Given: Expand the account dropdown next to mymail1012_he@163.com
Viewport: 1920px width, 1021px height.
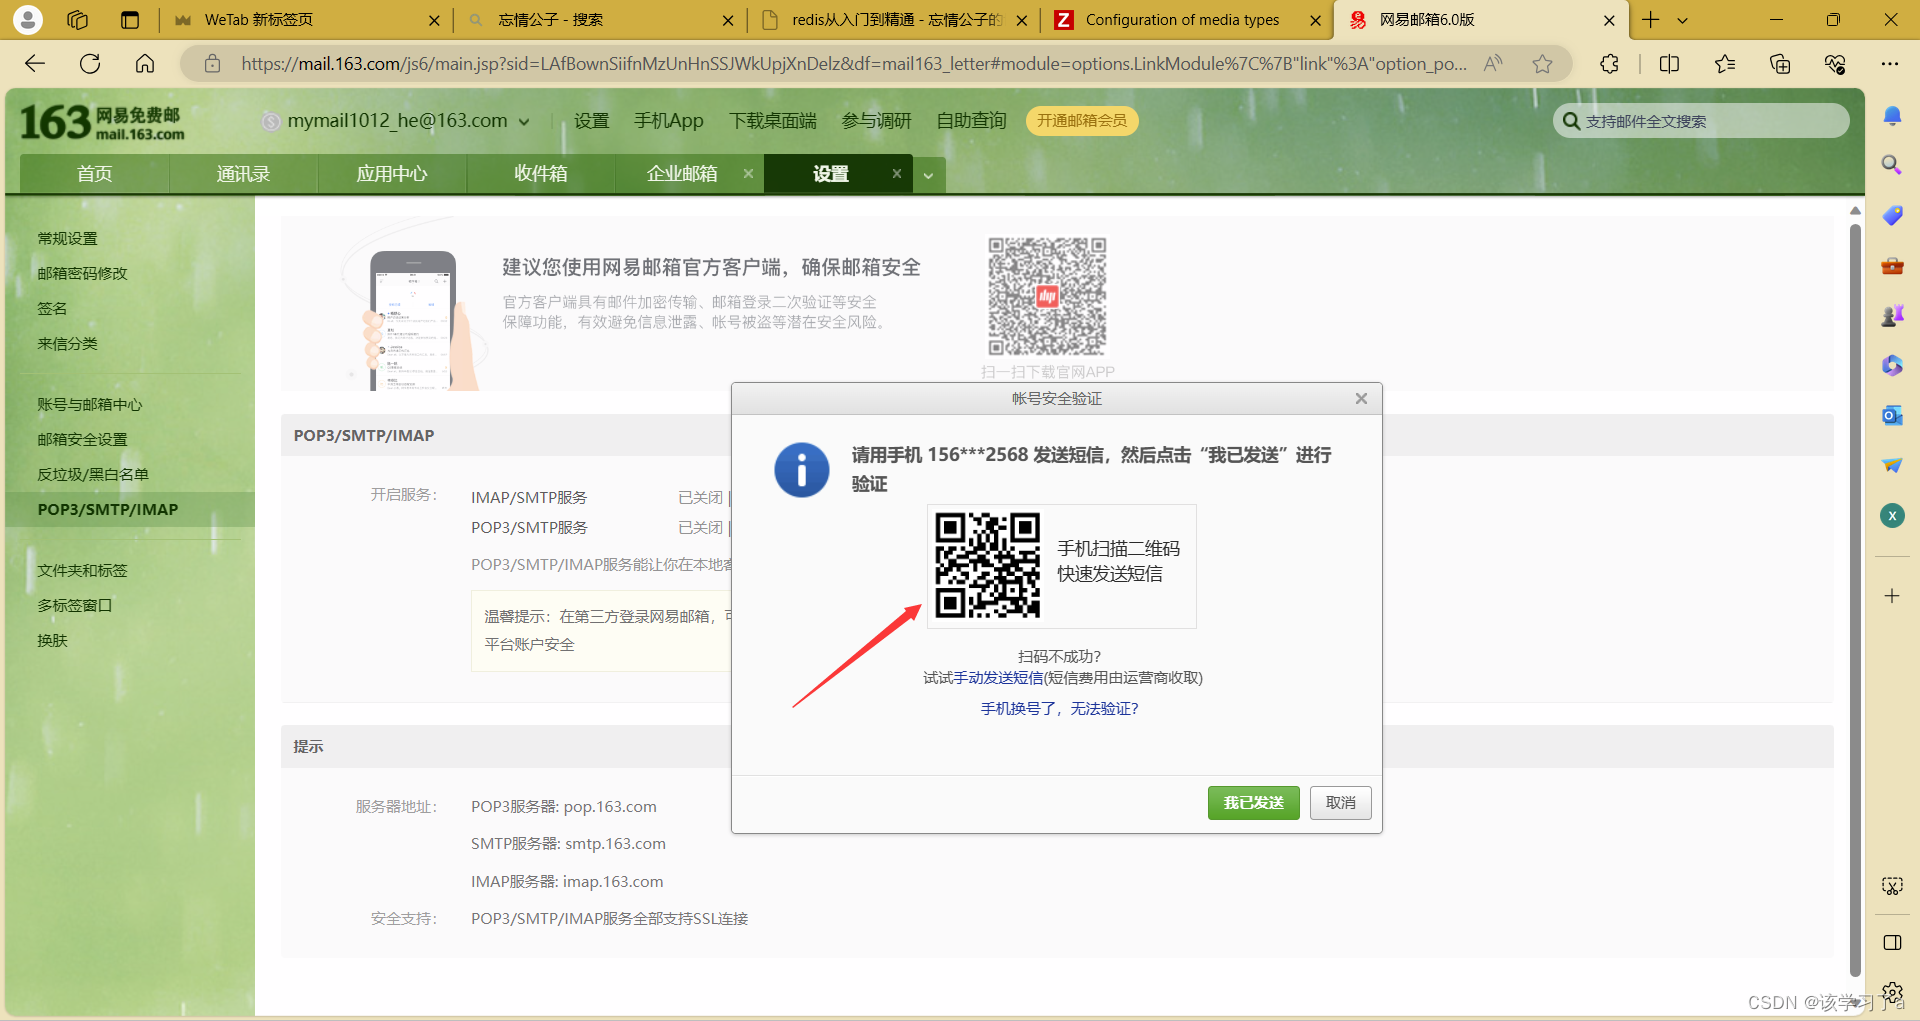Looking at the screenshot, I should tap(524, 122).
